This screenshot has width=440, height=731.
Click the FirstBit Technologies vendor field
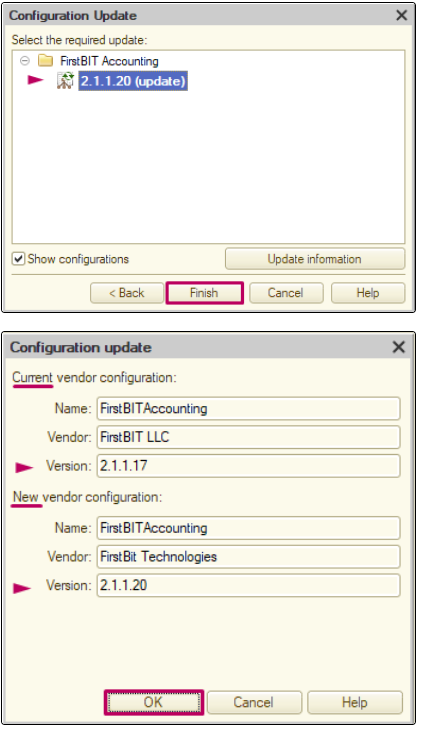point(248,557)
